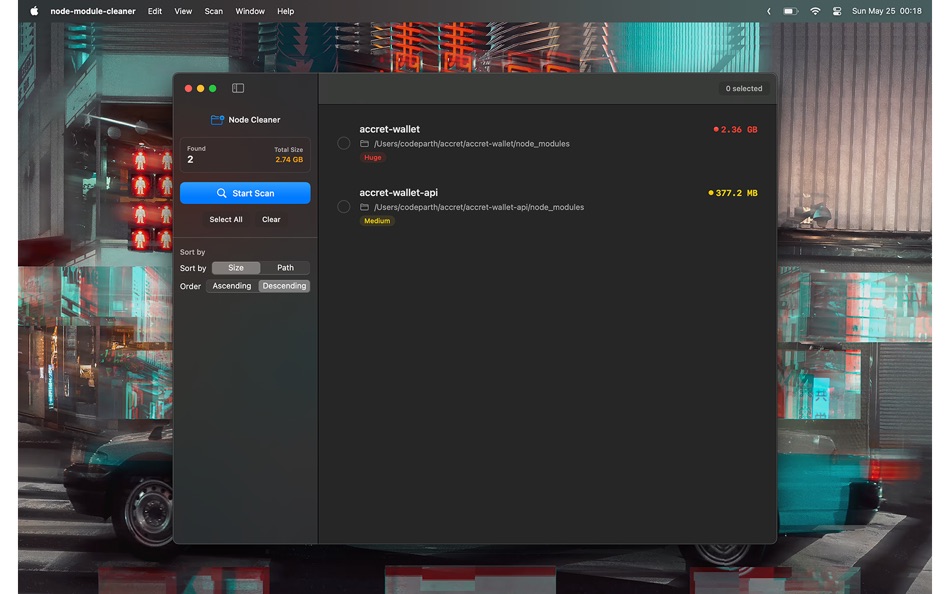Set order to Descending

click(x=284, y=286)
